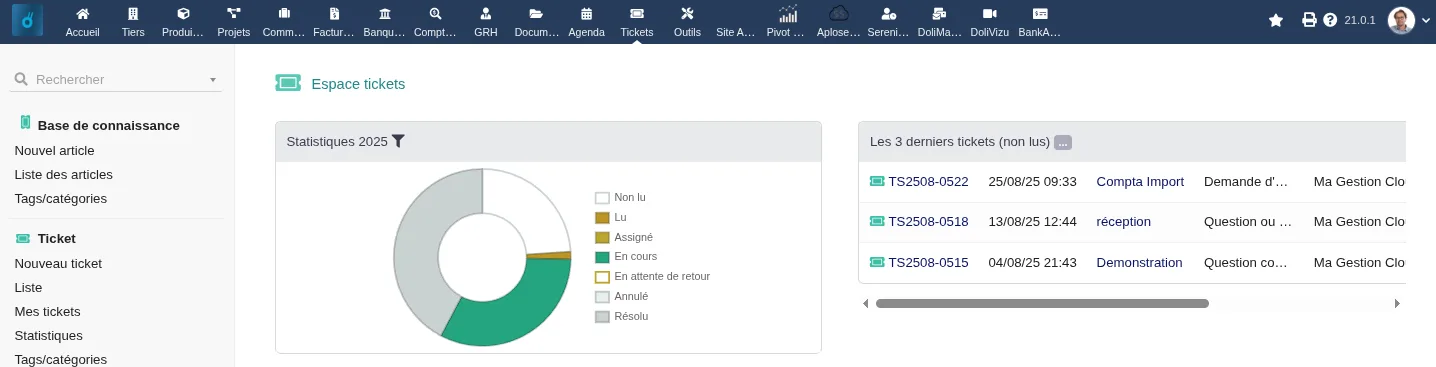The image size is (1436, 367).
Task: Open the Facturation invoice icon menu
Action: point(334,14)
